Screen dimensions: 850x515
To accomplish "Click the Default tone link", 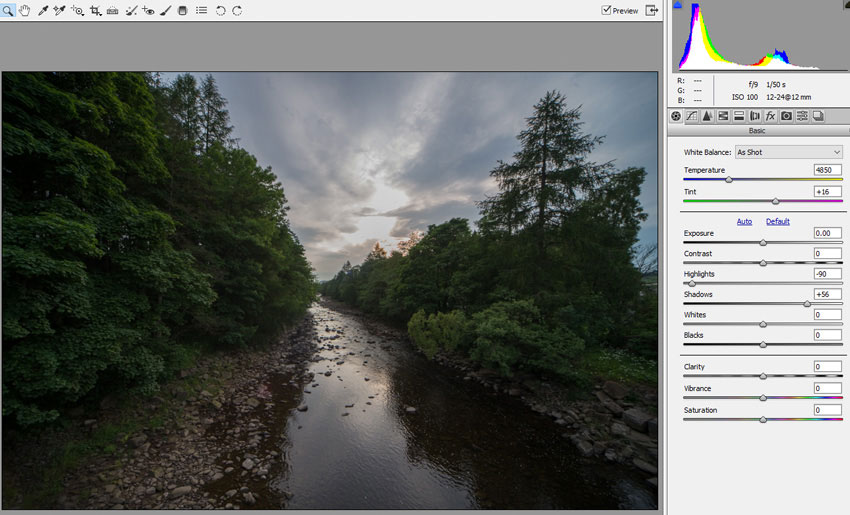I will point(778,221).
